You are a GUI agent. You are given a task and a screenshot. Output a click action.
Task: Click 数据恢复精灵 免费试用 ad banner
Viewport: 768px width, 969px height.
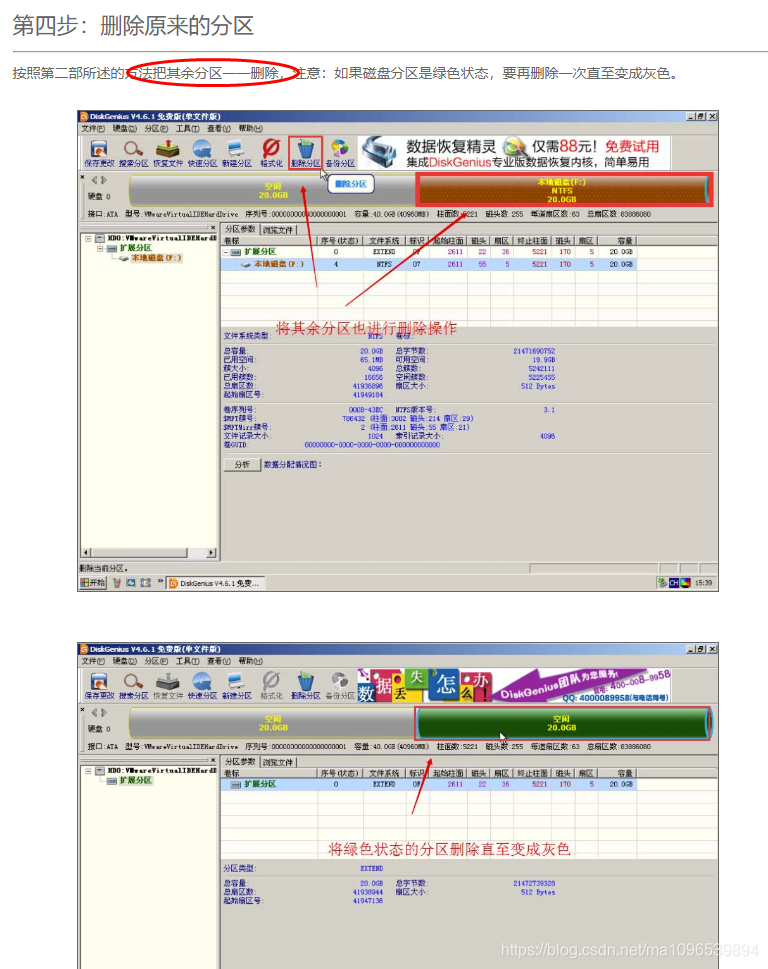coord(514,153)
